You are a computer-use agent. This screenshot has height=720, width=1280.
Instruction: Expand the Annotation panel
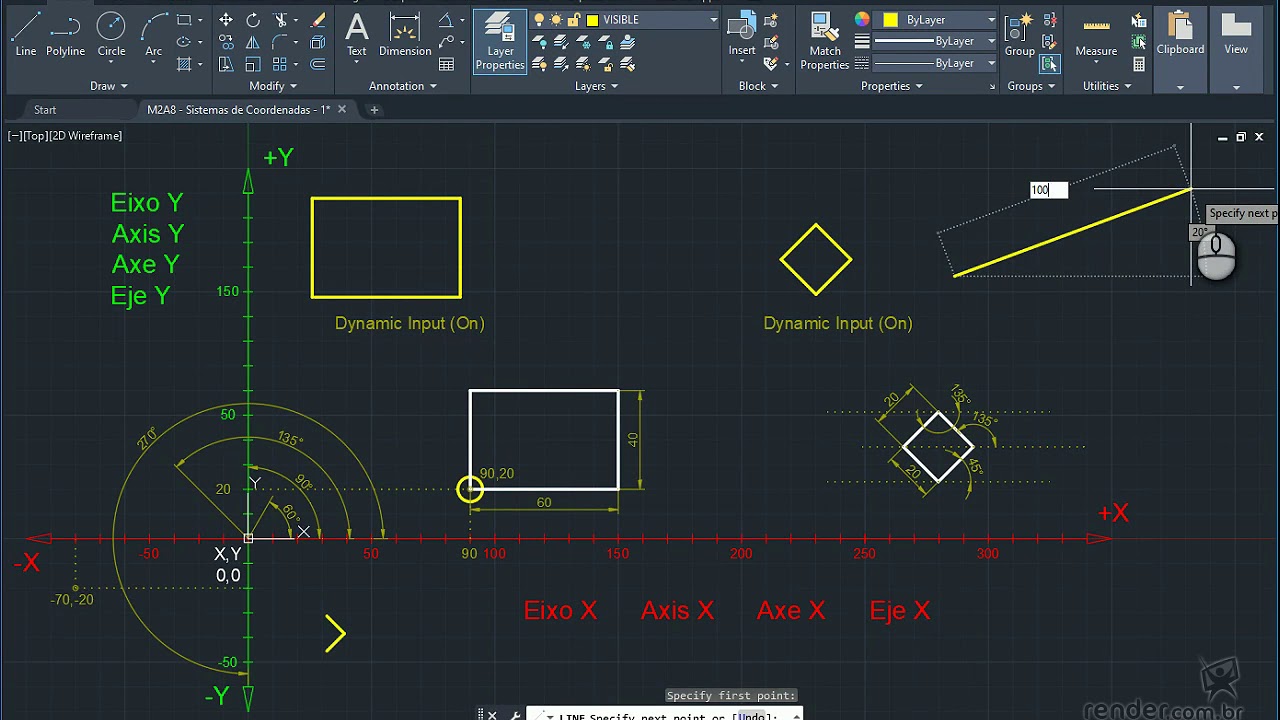pyautogui.click(x=403, y=86)
